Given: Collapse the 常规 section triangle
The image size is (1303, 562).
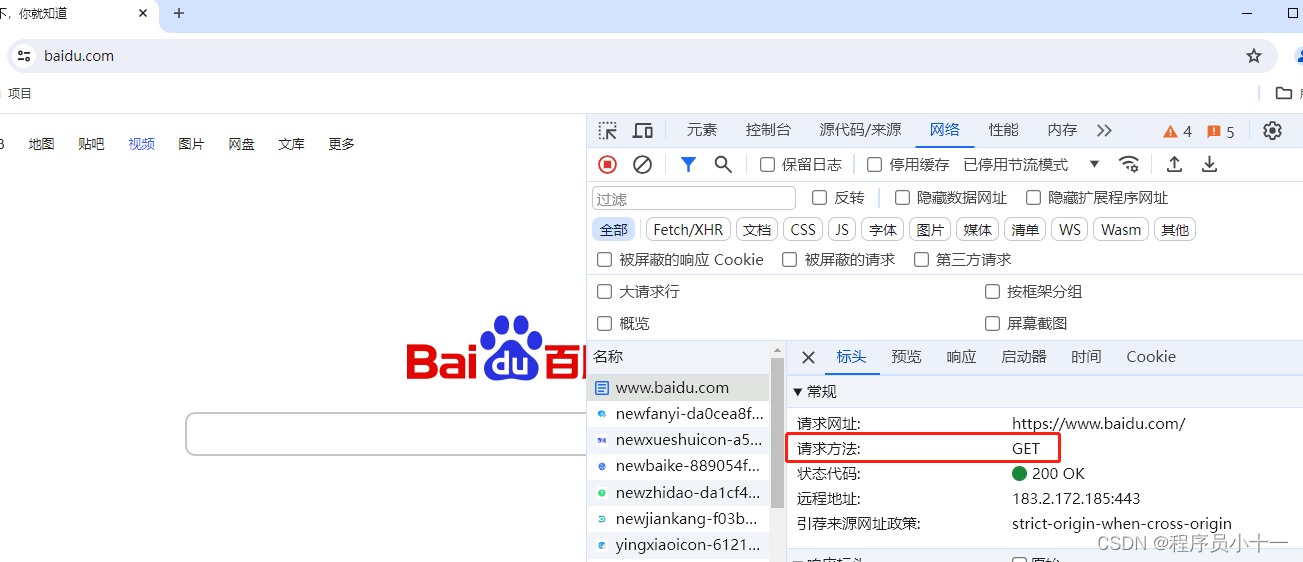Looking at the screenshot, I should (x=797, y=391).
